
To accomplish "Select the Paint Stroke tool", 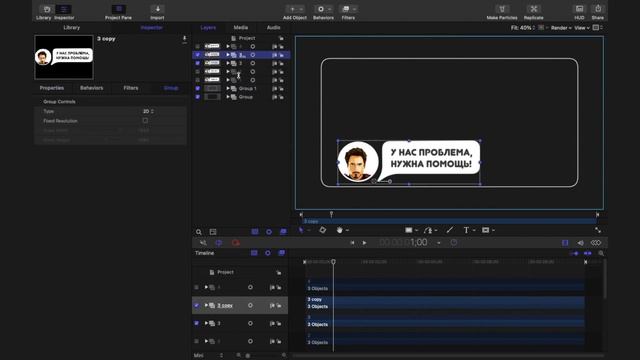I will [x=449, y=230].
